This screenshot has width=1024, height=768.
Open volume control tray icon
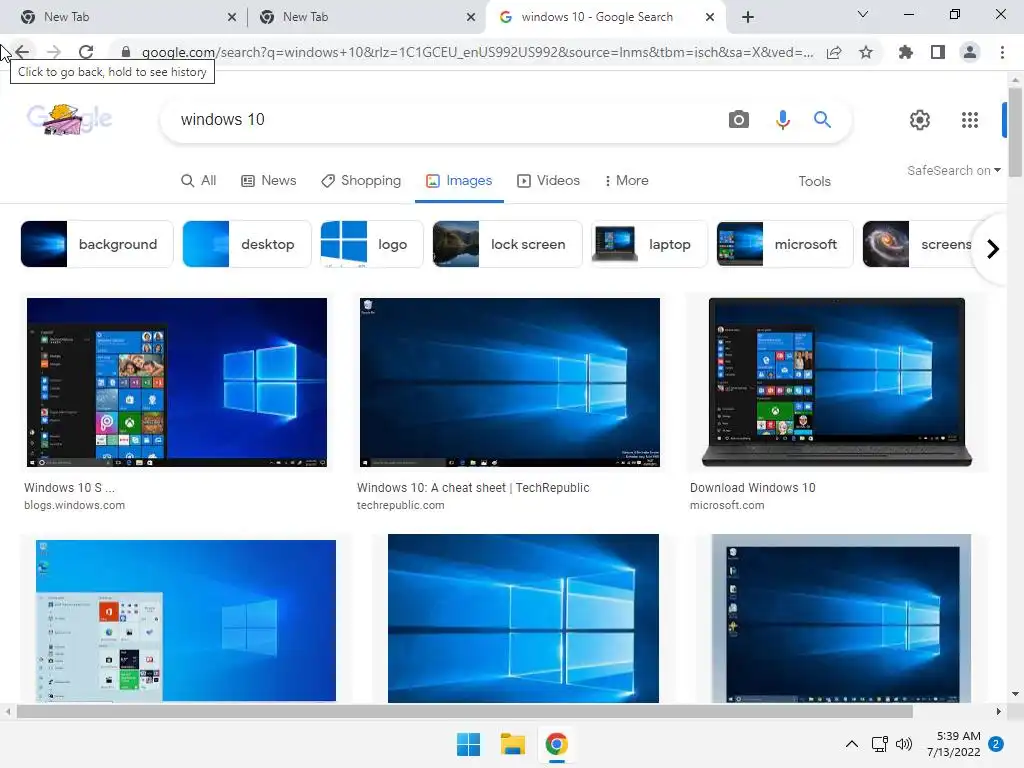(x=904, y=744)
